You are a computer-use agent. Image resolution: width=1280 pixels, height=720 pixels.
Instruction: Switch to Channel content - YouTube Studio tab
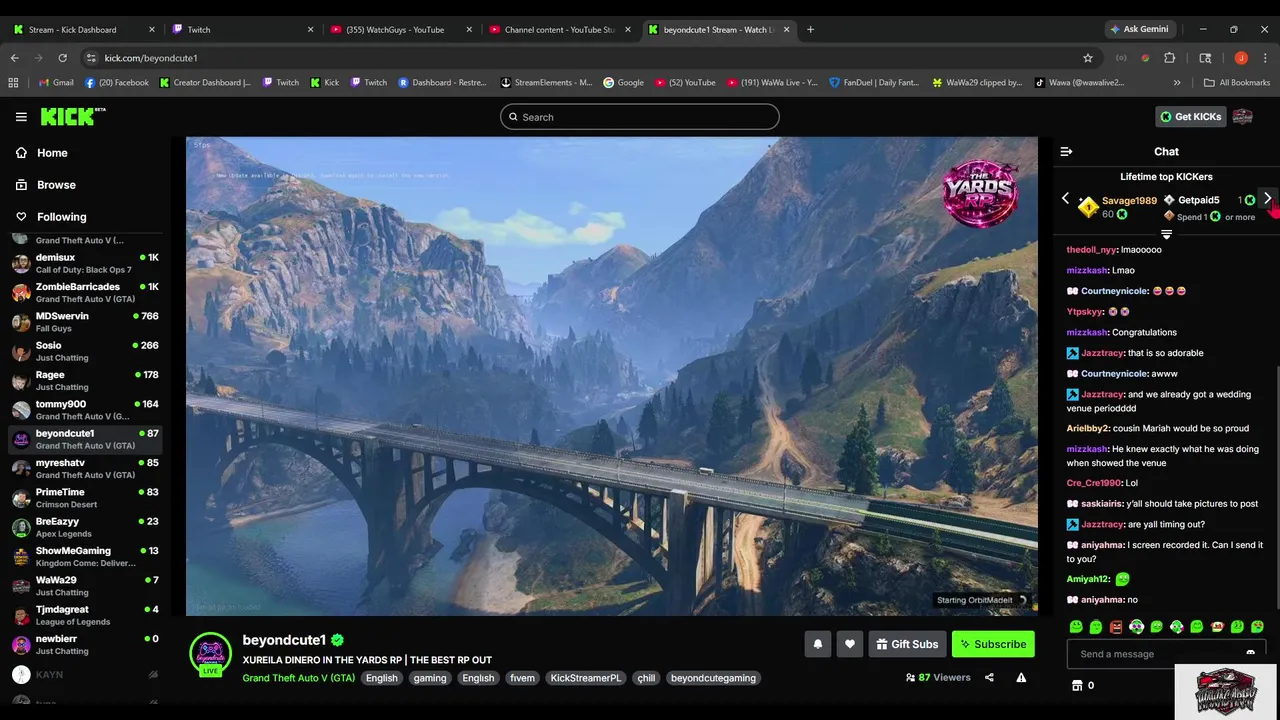tap(560, 30)
